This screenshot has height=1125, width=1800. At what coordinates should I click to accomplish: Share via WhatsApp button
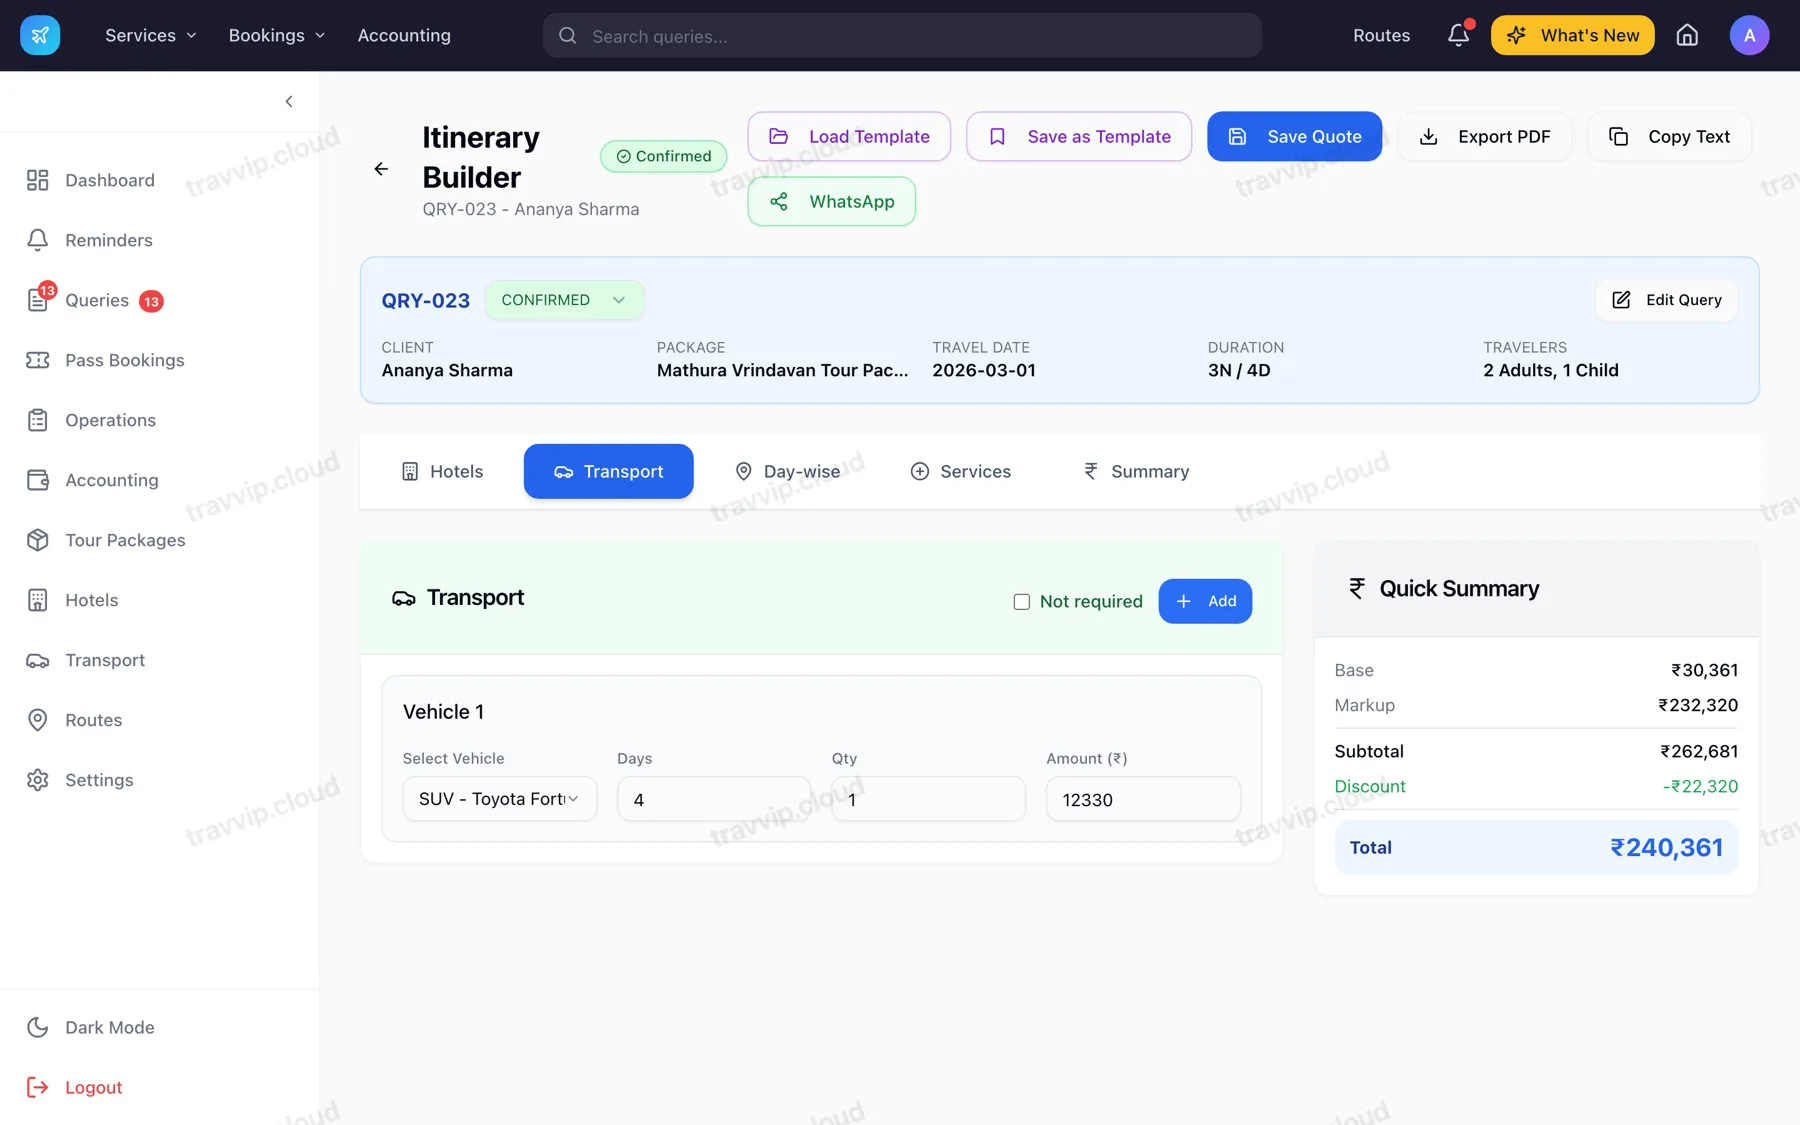[832, 201]
